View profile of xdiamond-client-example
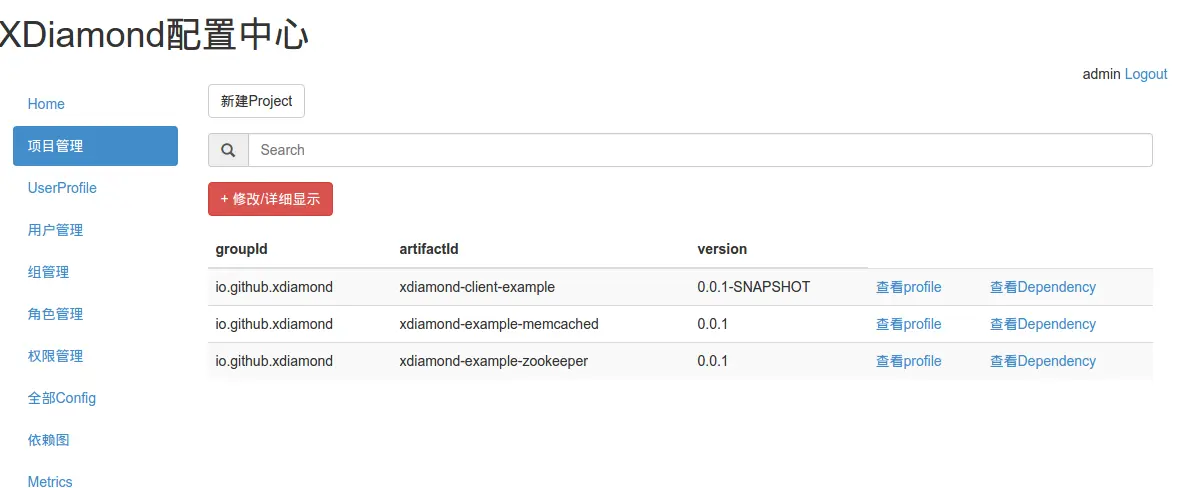The image size is (1189, 488). 908,287
